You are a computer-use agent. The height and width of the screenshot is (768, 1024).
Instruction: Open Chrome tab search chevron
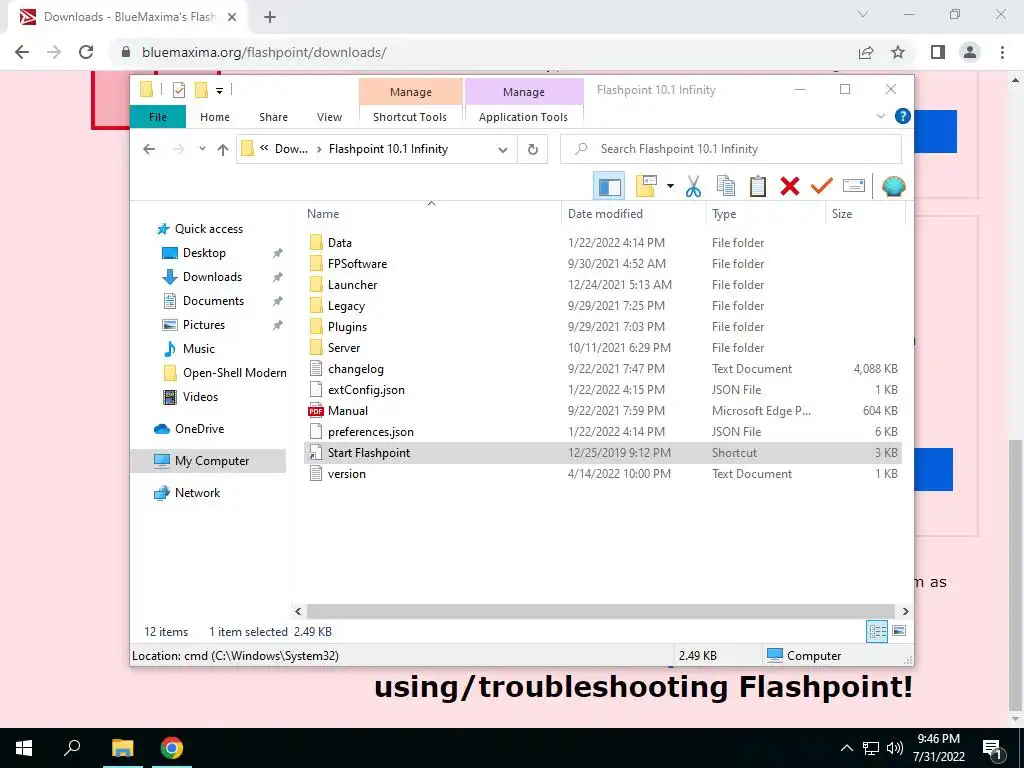(863, 14)
